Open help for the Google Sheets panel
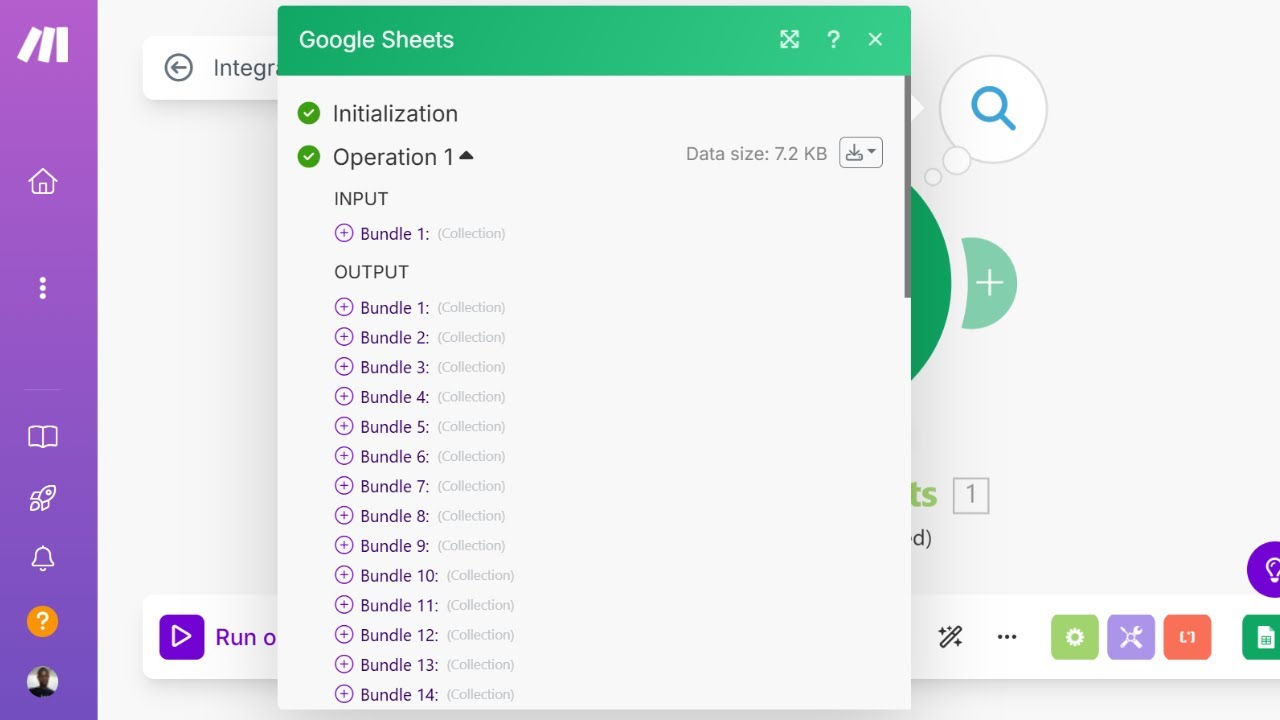This screenshot has width=1280, height=720. pyautogui.click(x=833, y=39)
